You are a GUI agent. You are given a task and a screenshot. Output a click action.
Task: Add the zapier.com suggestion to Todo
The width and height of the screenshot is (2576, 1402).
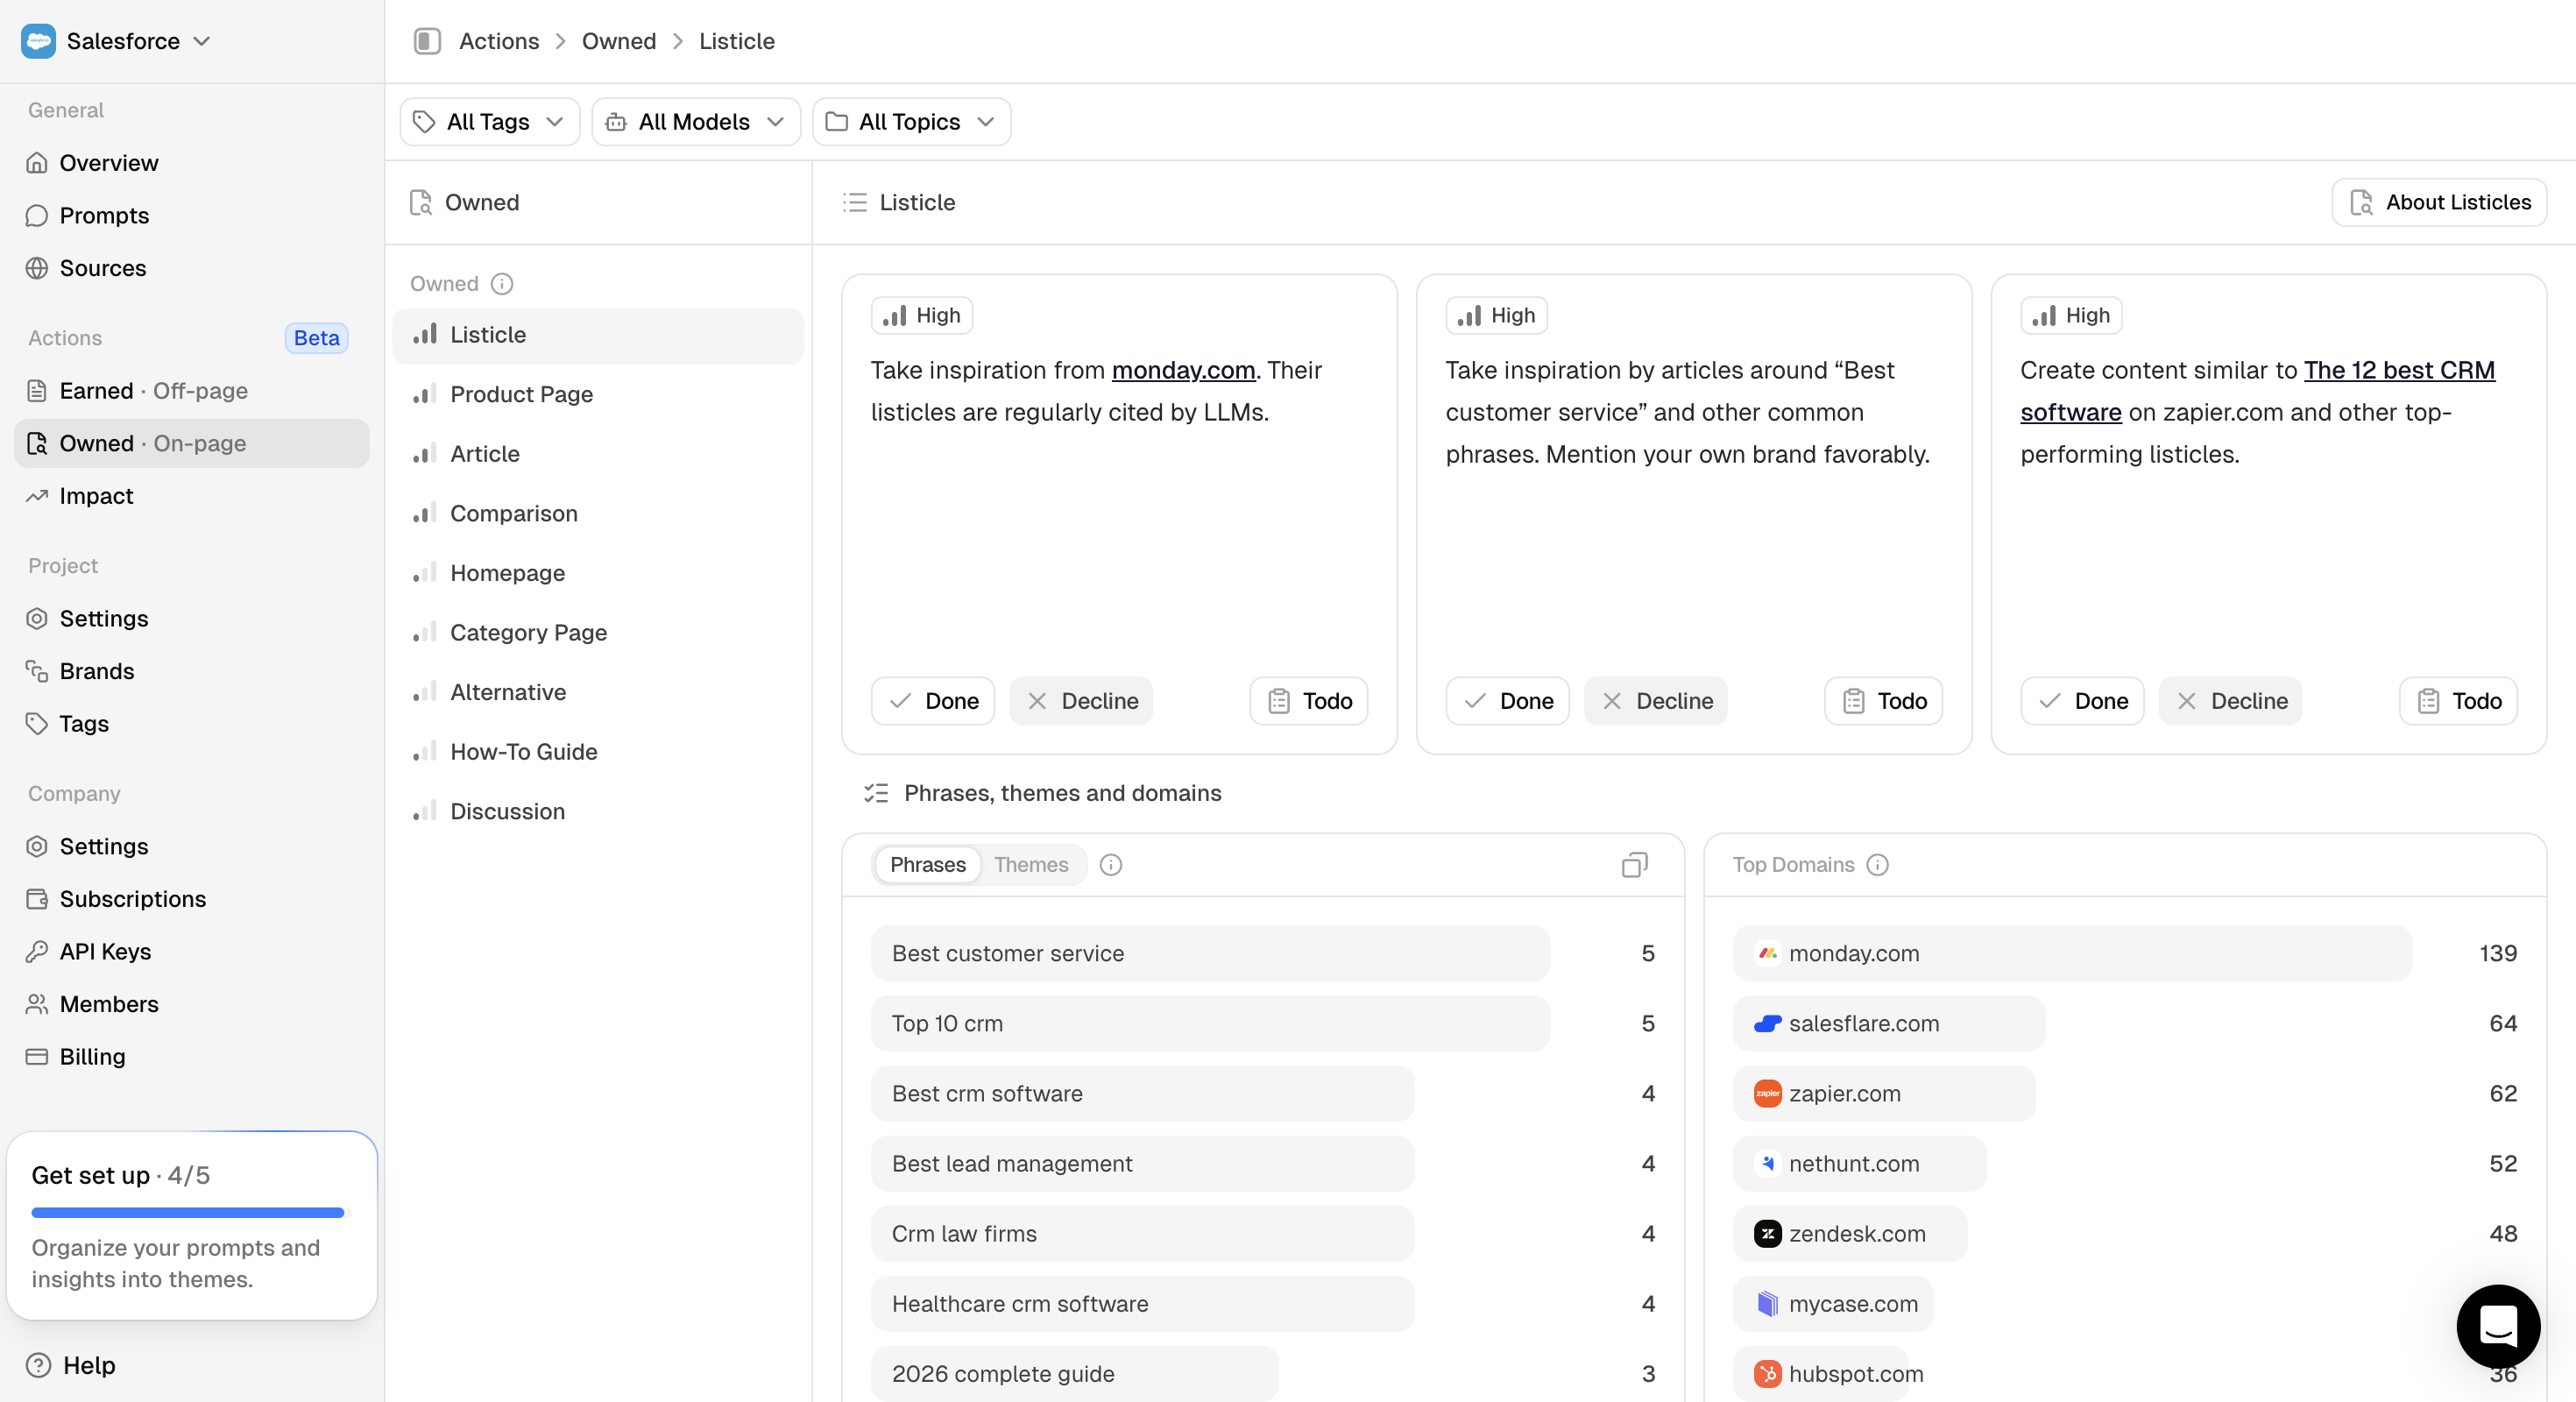(2458, 701)
